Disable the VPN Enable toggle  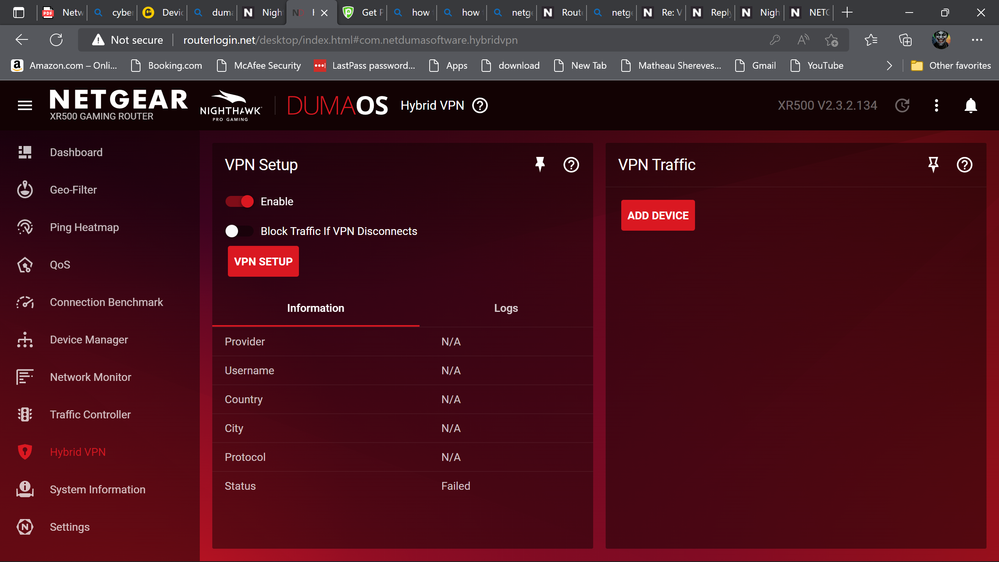coord(240,201)
